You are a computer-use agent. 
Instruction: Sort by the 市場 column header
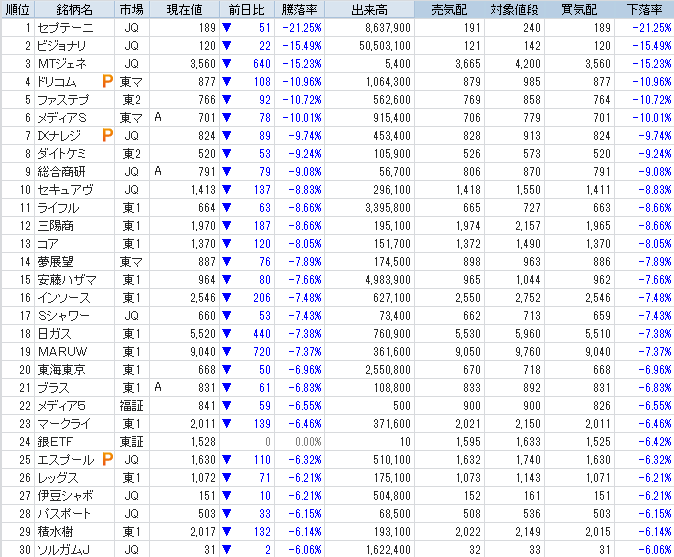[x=132, y=9]
